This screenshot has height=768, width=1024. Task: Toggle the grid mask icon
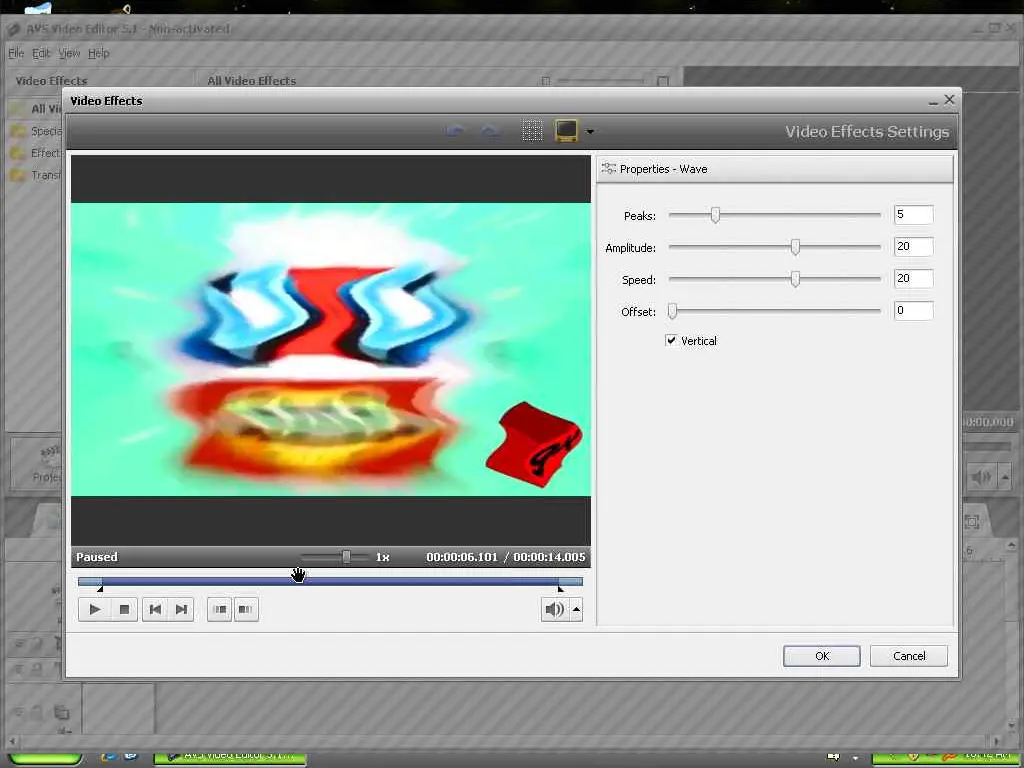[x=532, y=131]
